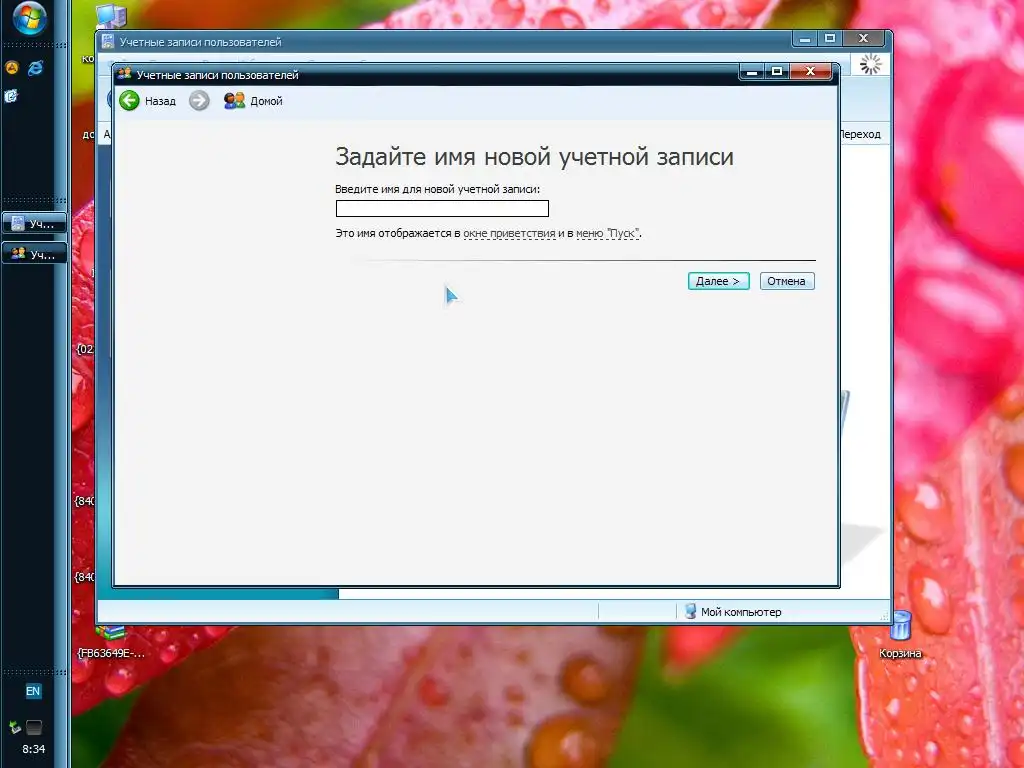Click the loading spinner icon in back window
This screenshot has height=768, width=1024.
click(x=870, y=64)
